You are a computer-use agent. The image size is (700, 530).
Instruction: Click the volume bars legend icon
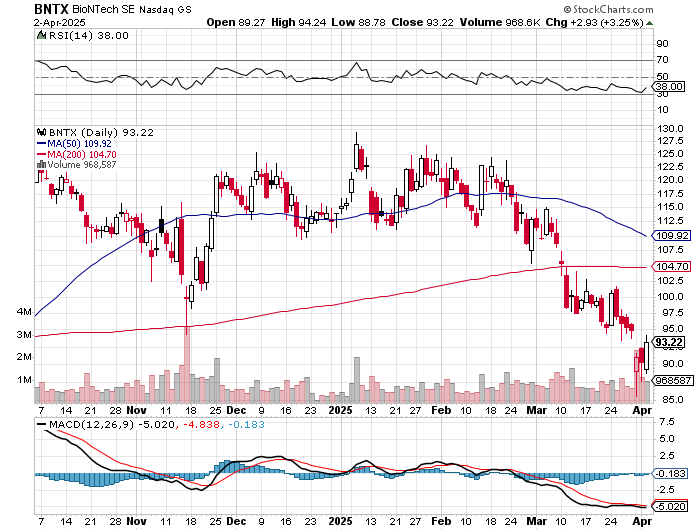[42, 165]
